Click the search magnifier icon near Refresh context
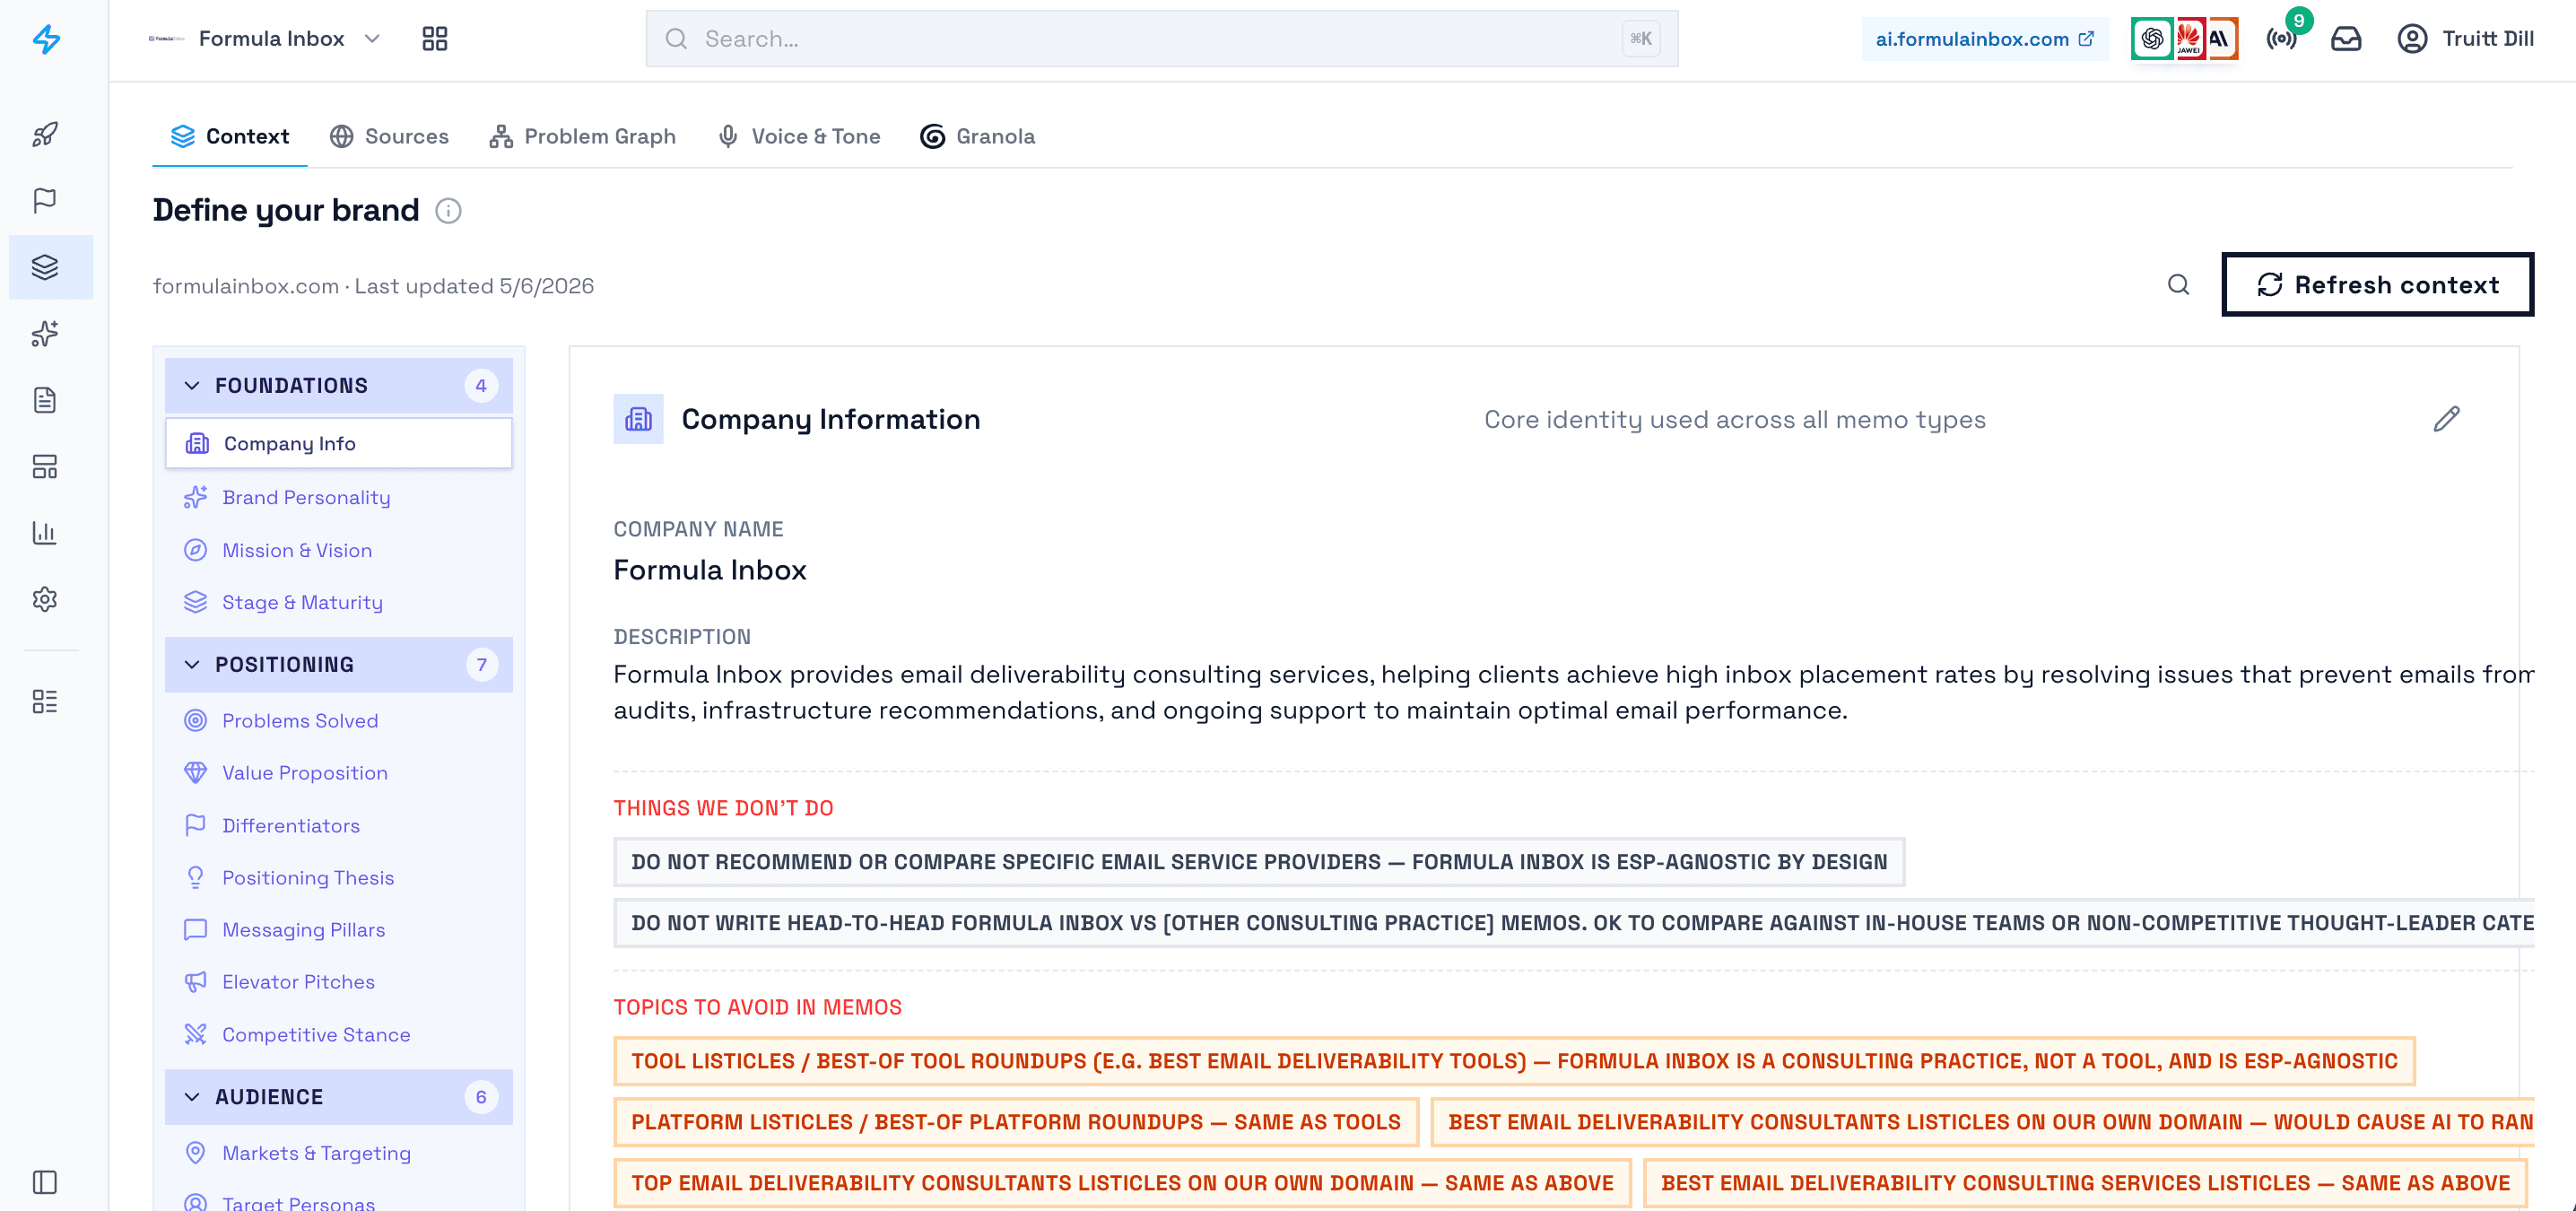Viewport: 2576px width, 1211px height. pos(2179,285)
